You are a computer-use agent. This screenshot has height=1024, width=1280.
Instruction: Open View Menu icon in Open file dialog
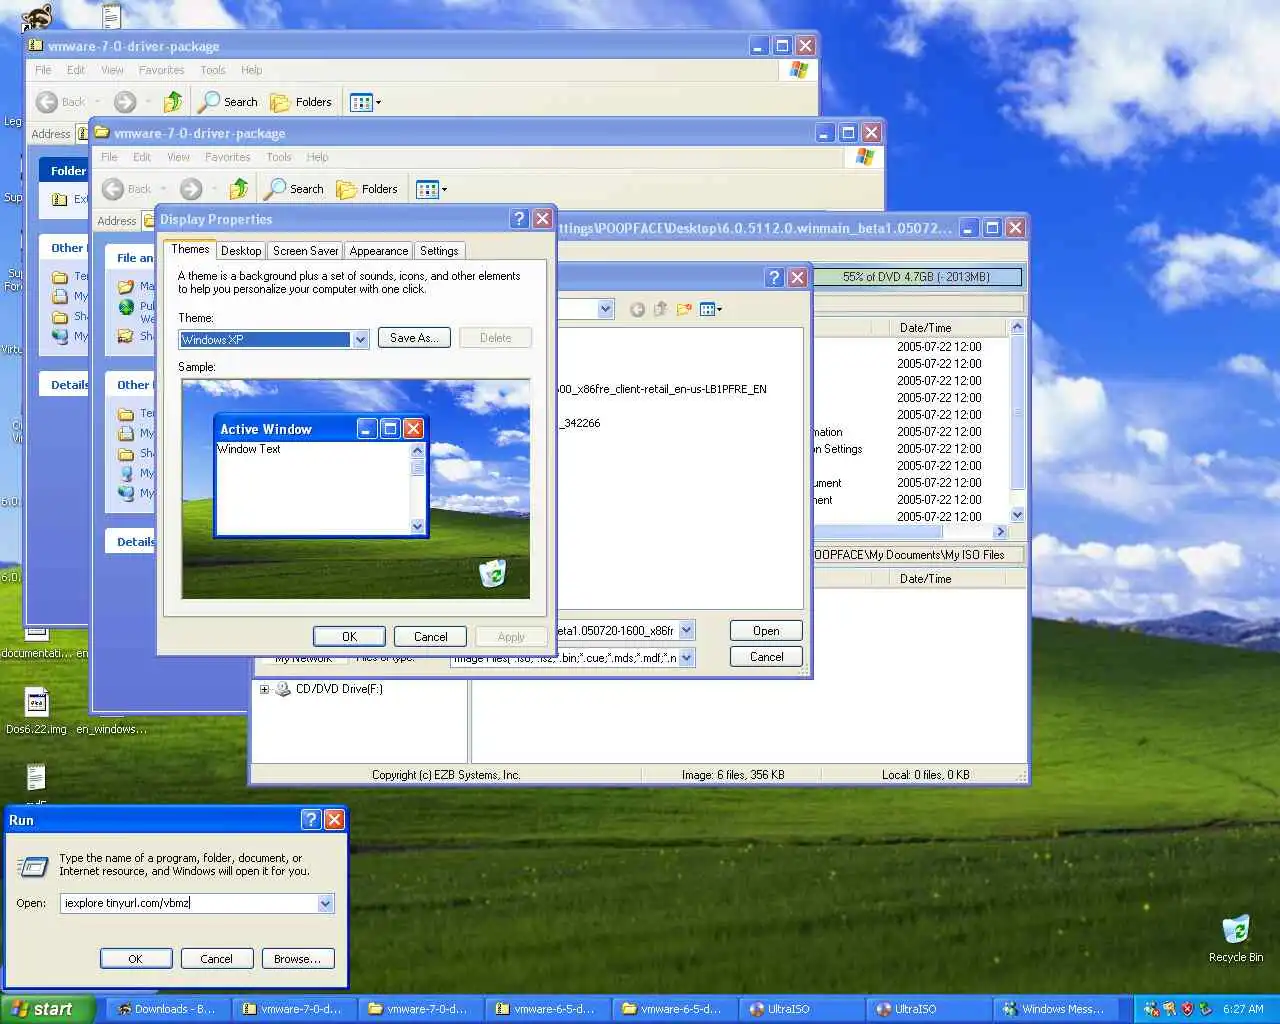click(x=711, y=310)
